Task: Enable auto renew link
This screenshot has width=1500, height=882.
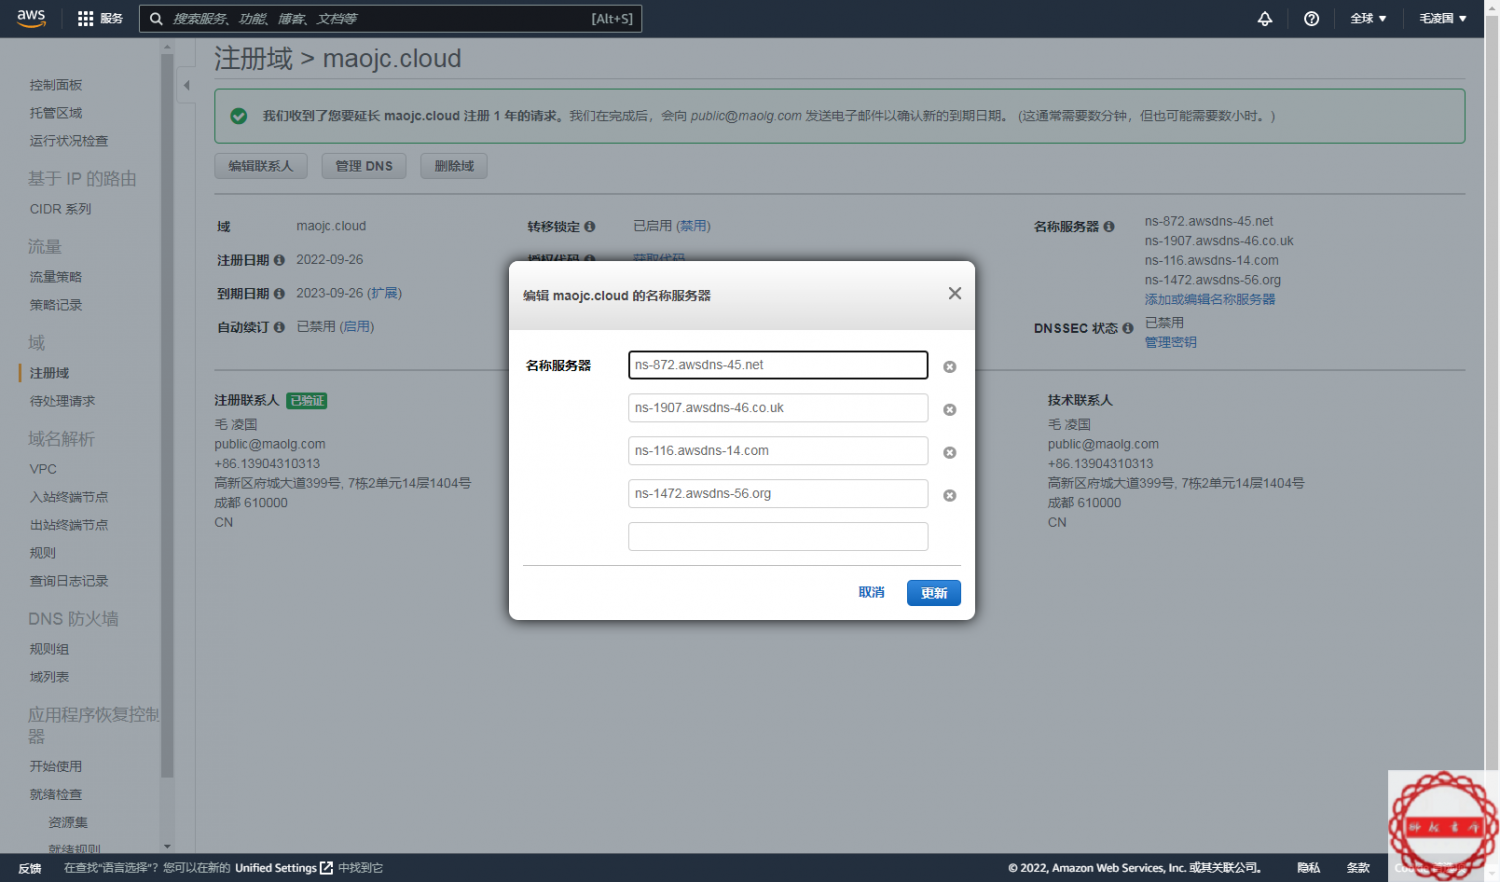Action: (x=357, y=327)
